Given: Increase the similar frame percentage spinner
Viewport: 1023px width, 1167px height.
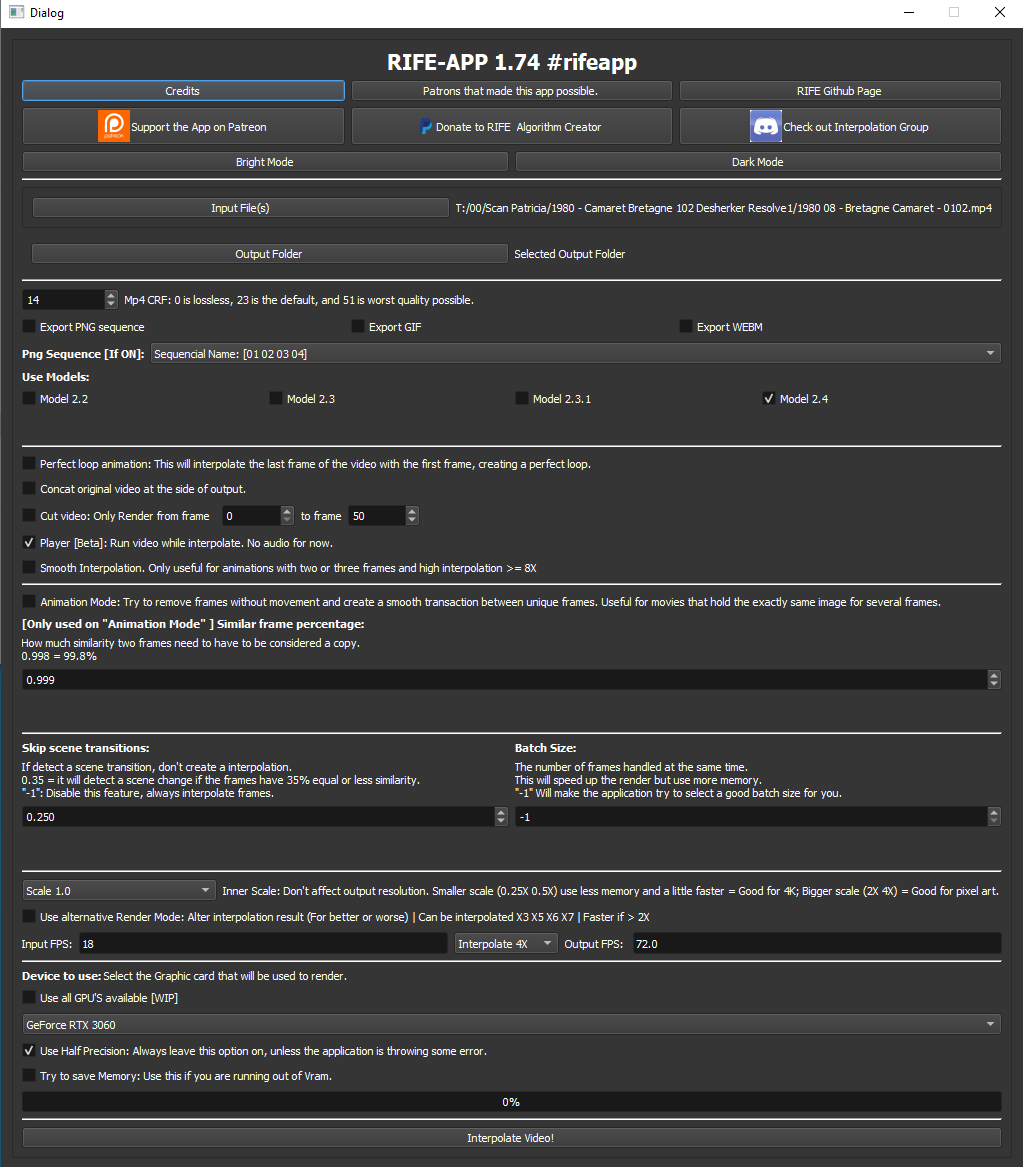Looking at the screenshot, I should [x=993, y=675].
